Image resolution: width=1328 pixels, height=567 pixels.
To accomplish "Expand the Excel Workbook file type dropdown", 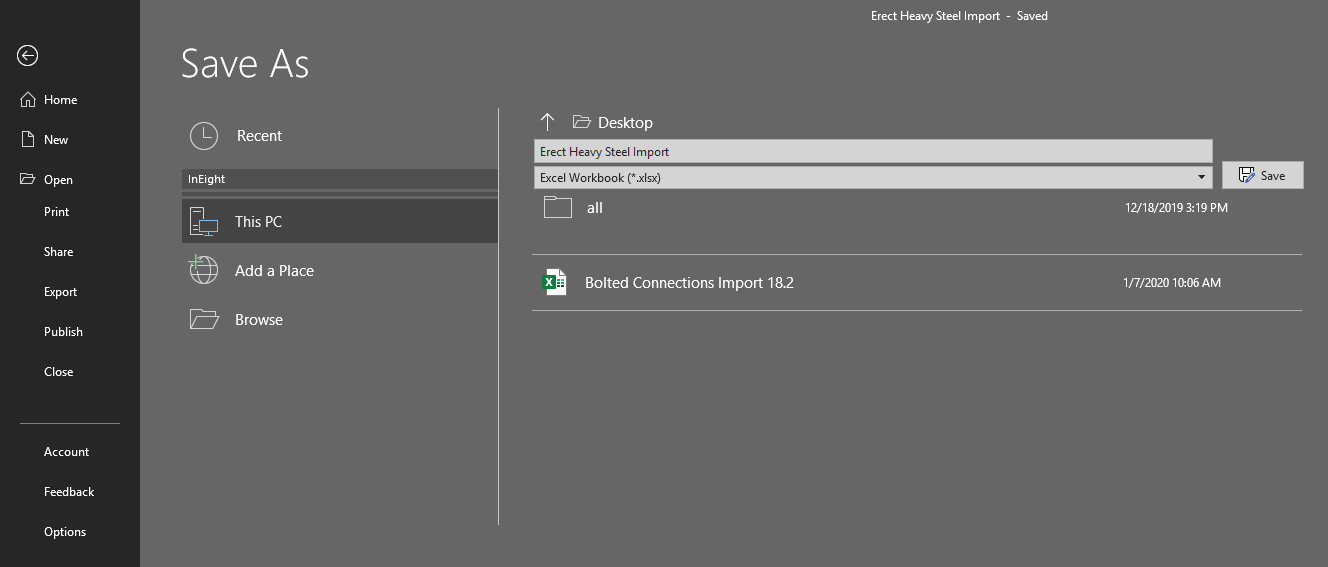I will [873, 177].
